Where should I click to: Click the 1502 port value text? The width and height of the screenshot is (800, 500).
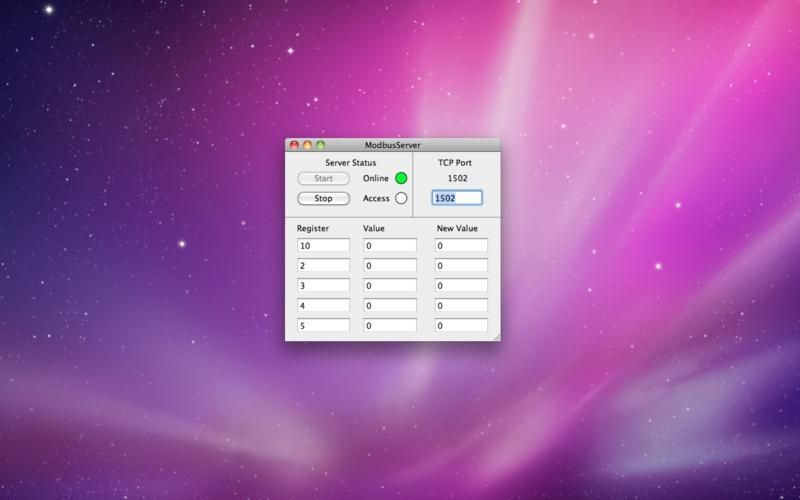tap(457, 178)
